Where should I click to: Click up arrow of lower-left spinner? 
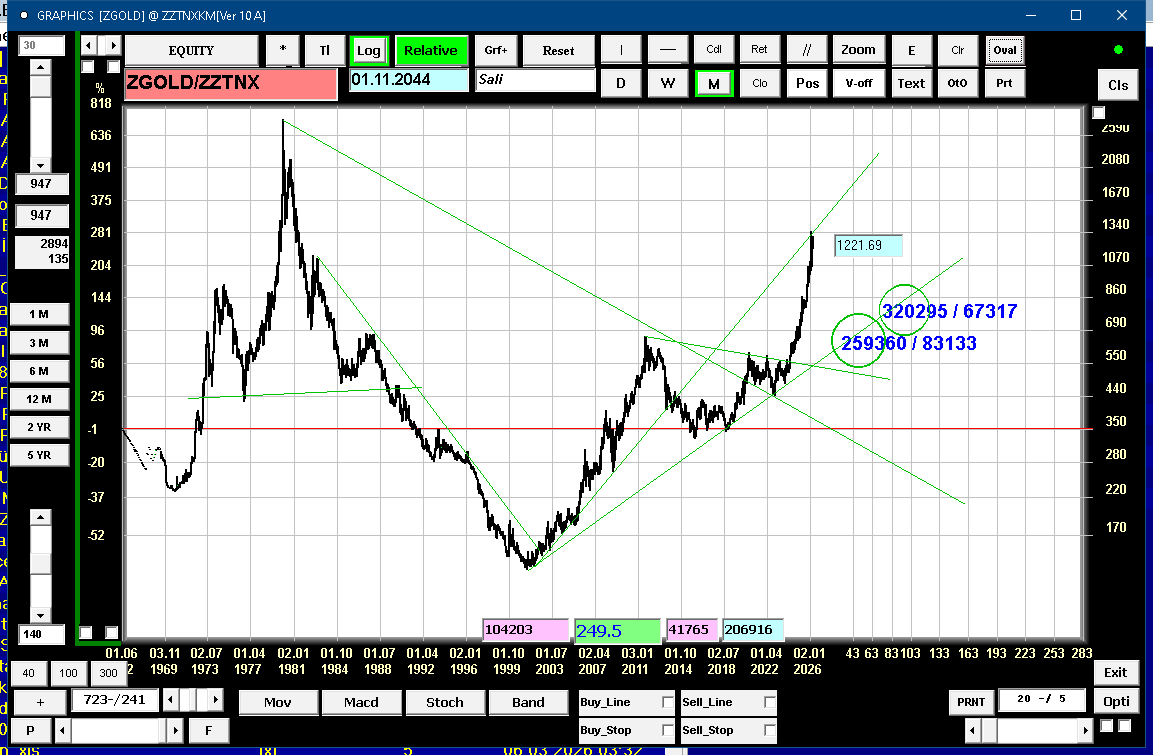click(x=40, y=517)
